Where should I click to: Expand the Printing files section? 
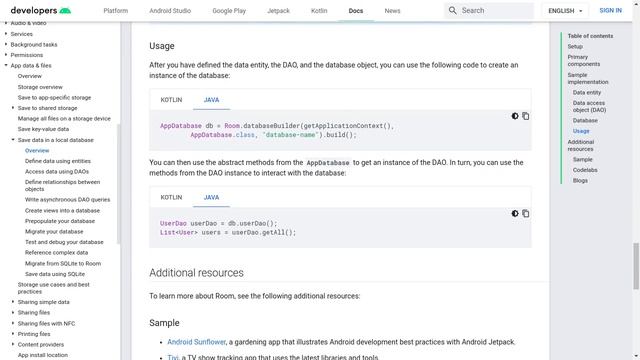tap(13, 334)
